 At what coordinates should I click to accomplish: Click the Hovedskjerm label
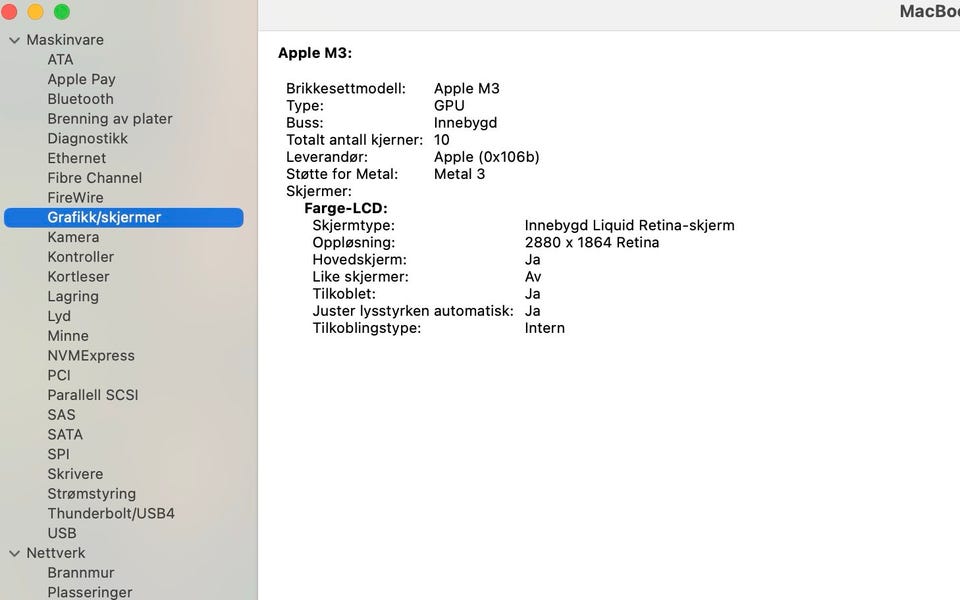[x=359, y=260]
